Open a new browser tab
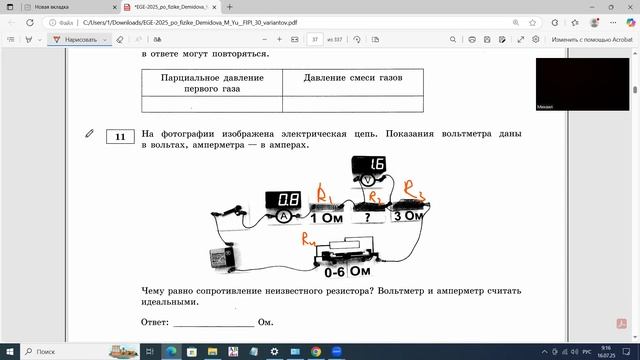Image resolution: width=640 pixels, height=360 pixels. (229, 7)
